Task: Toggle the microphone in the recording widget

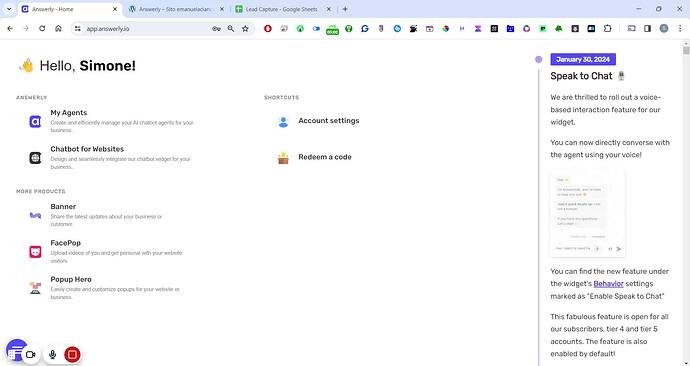Action: [52, 354]
